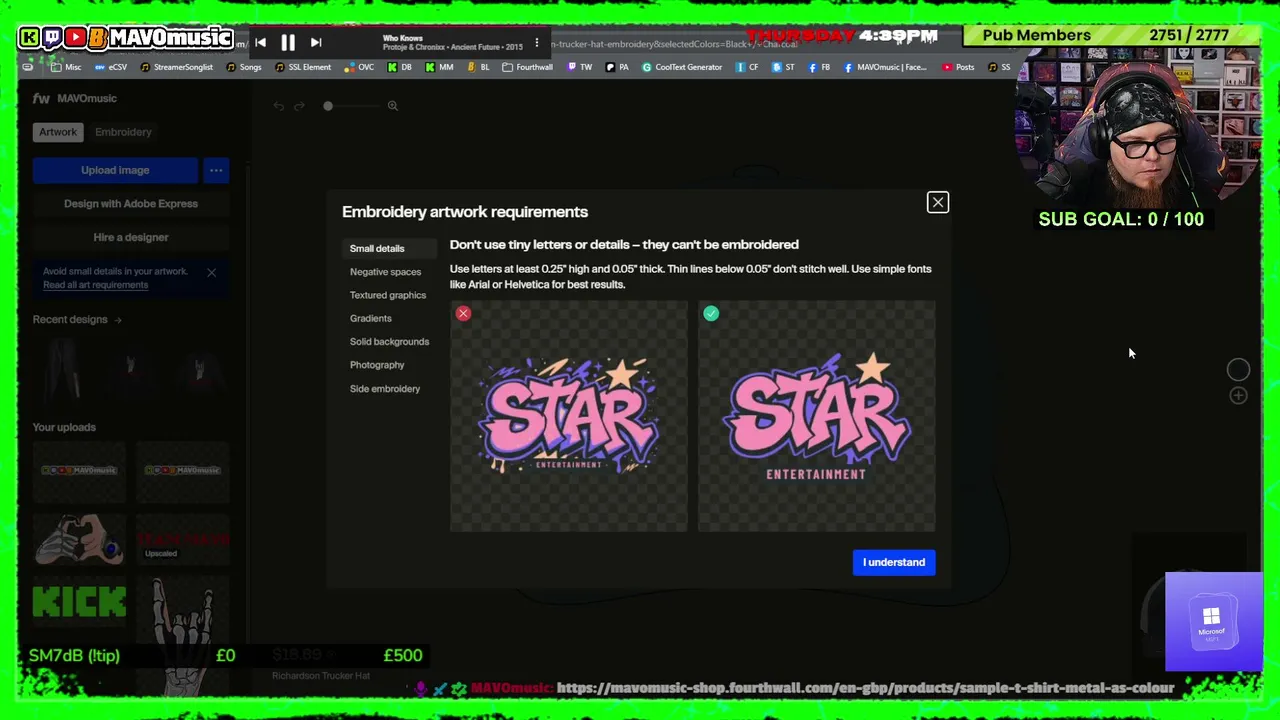Open the CF bookmark

tap(747, 68)
